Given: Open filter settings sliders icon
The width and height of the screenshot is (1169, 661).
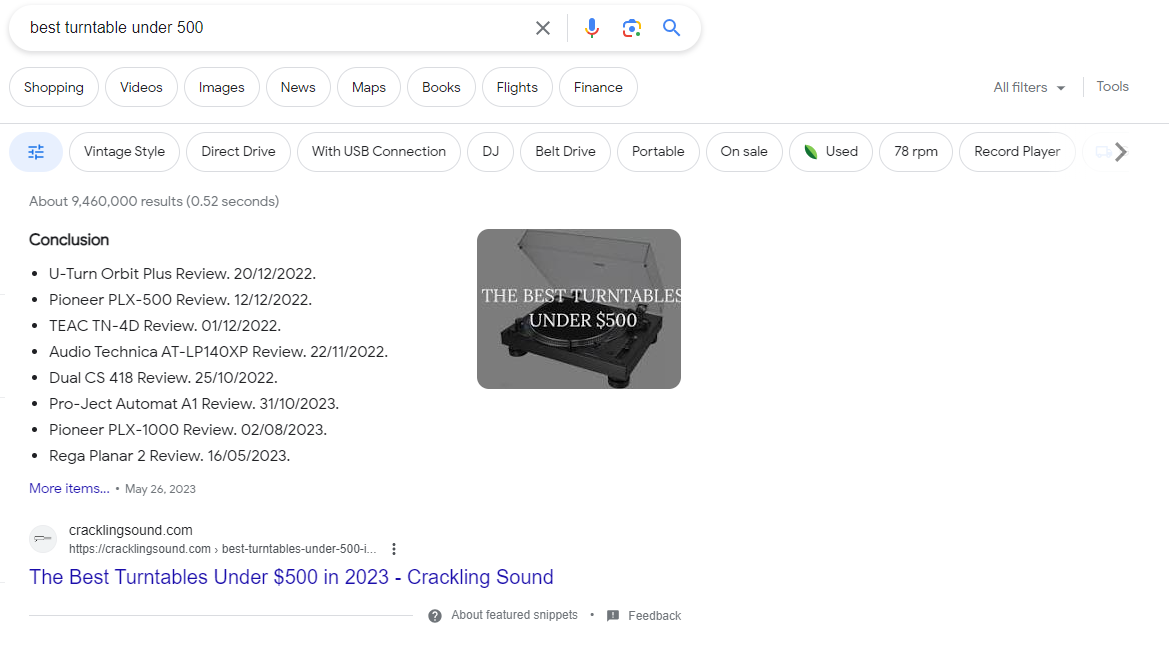Looking at the screenshot, I should click(x=36, y=152).
